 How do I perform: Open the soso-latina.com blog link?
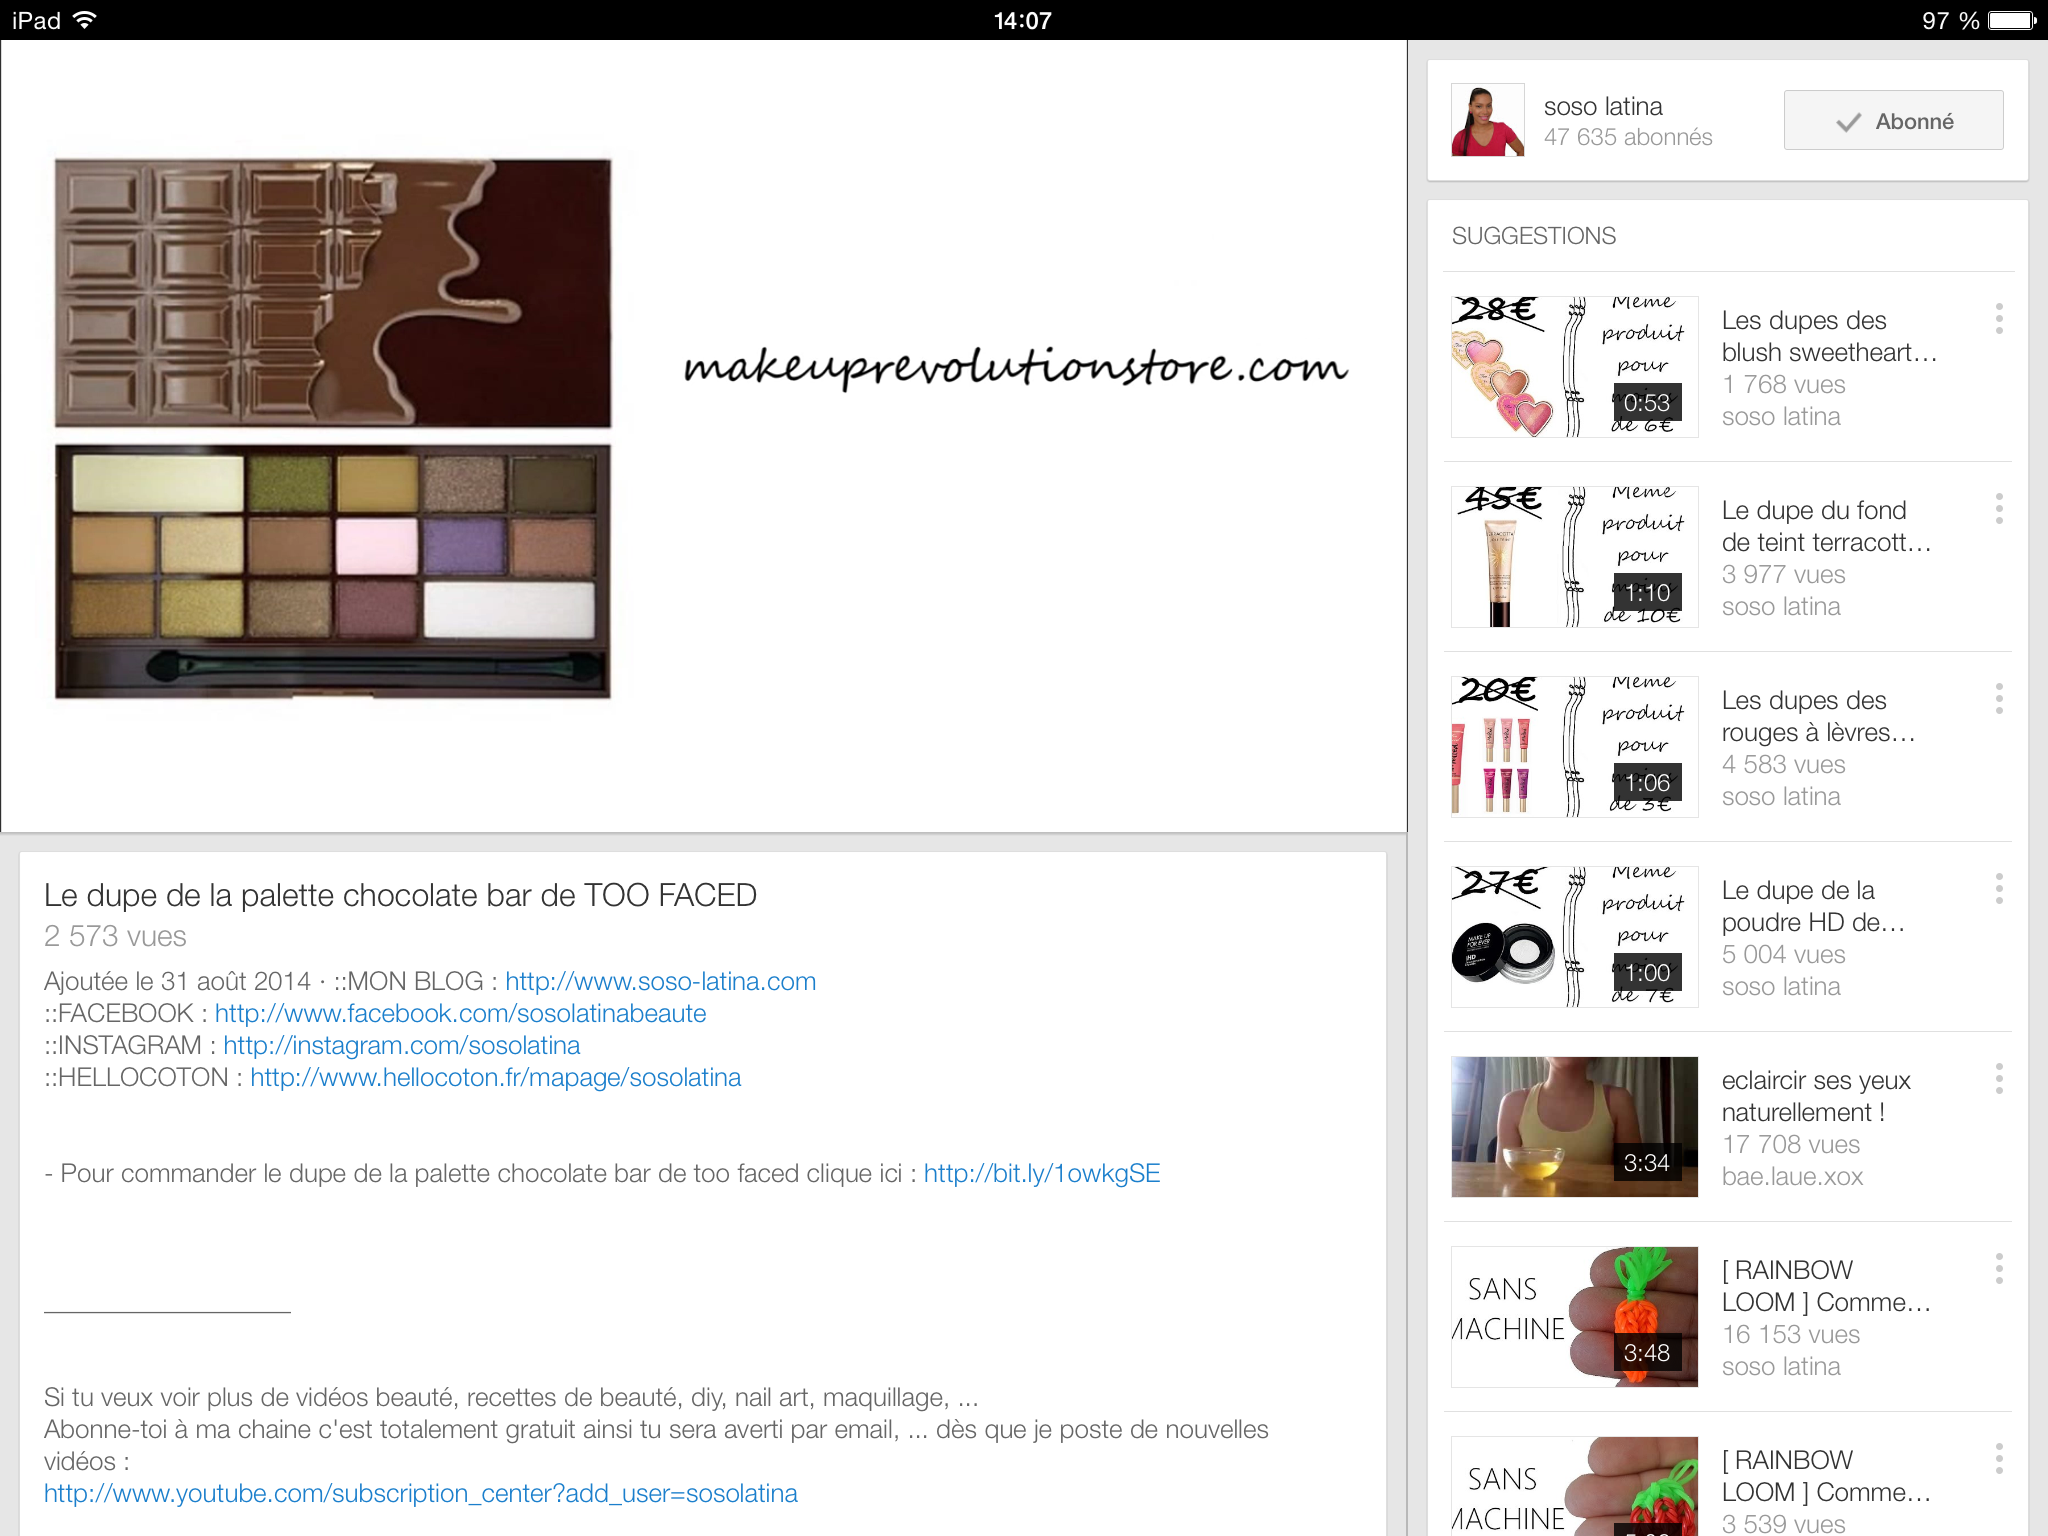660,981
